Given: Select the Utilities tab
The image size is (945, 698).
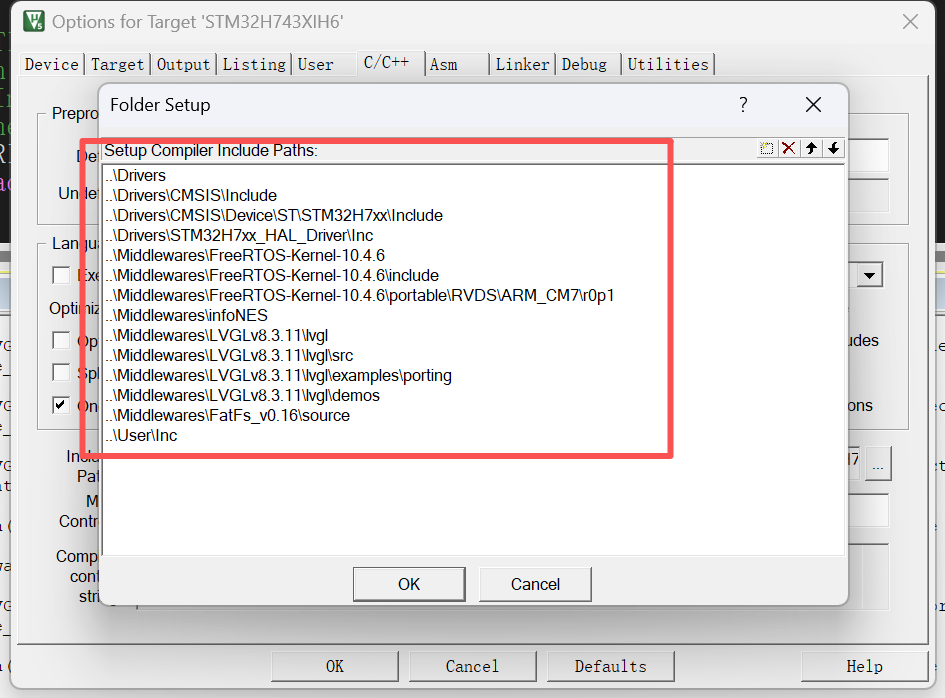Looking at the screenshot, I should [x=668, y=64].
